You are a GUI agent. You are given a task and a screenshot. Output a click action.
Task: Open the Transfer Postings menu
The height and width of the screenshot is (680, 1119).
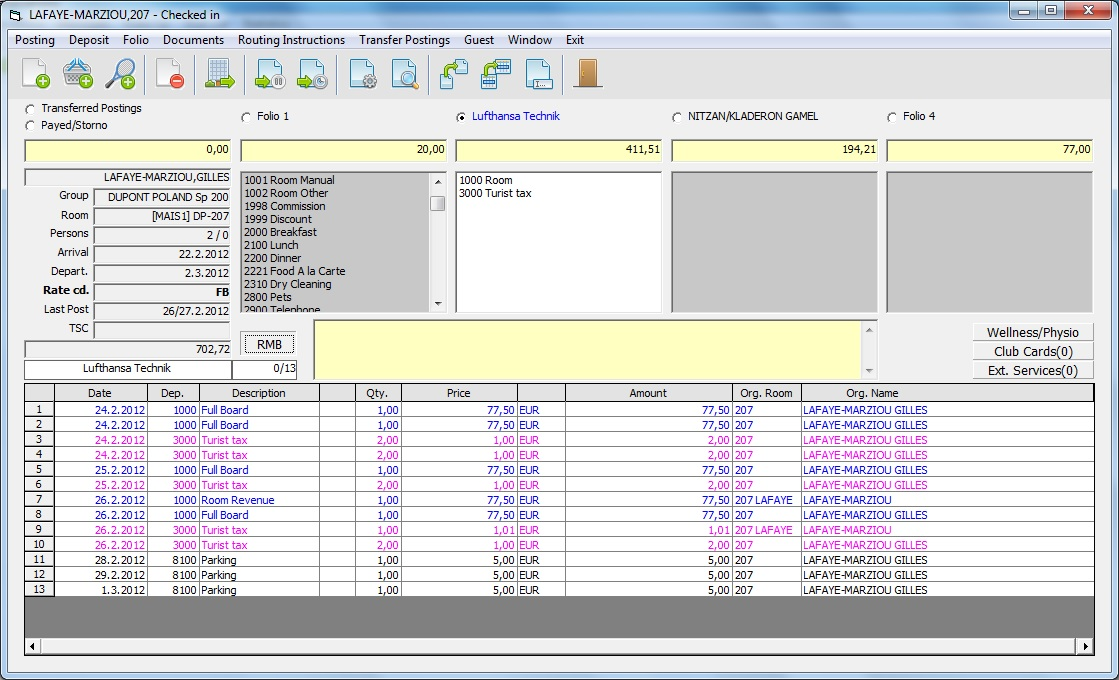(x=404, y=40)
